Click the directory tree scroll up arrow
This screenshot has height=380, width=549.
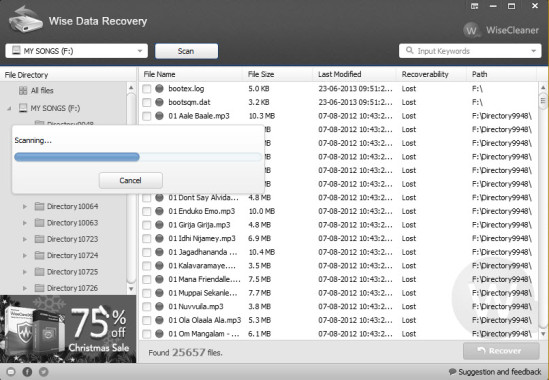[131, 88]
